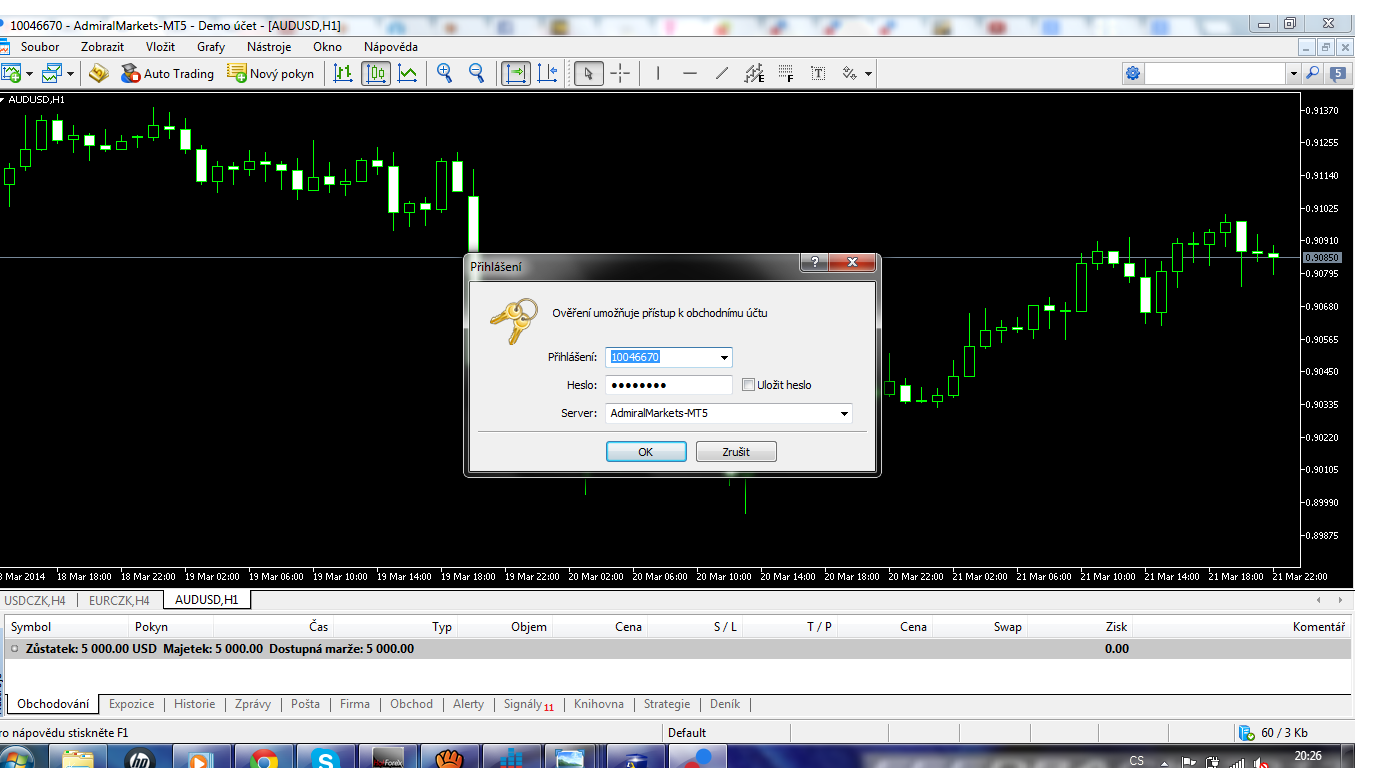Open the Zprávy terminal tab

[253, 704]
